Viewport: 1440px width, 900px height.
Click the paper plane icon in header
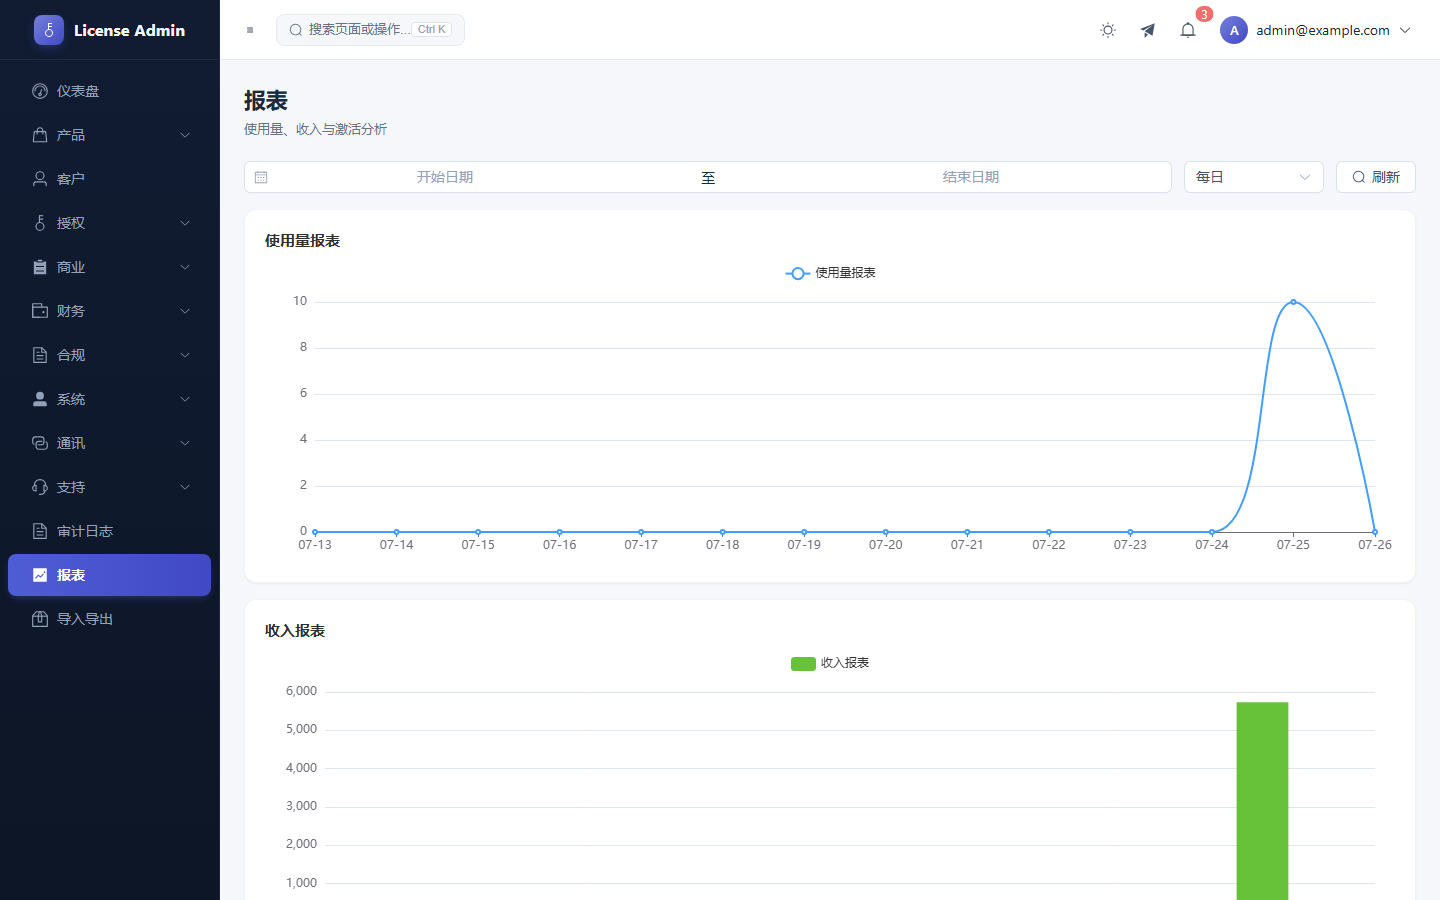pos(1148,30)
